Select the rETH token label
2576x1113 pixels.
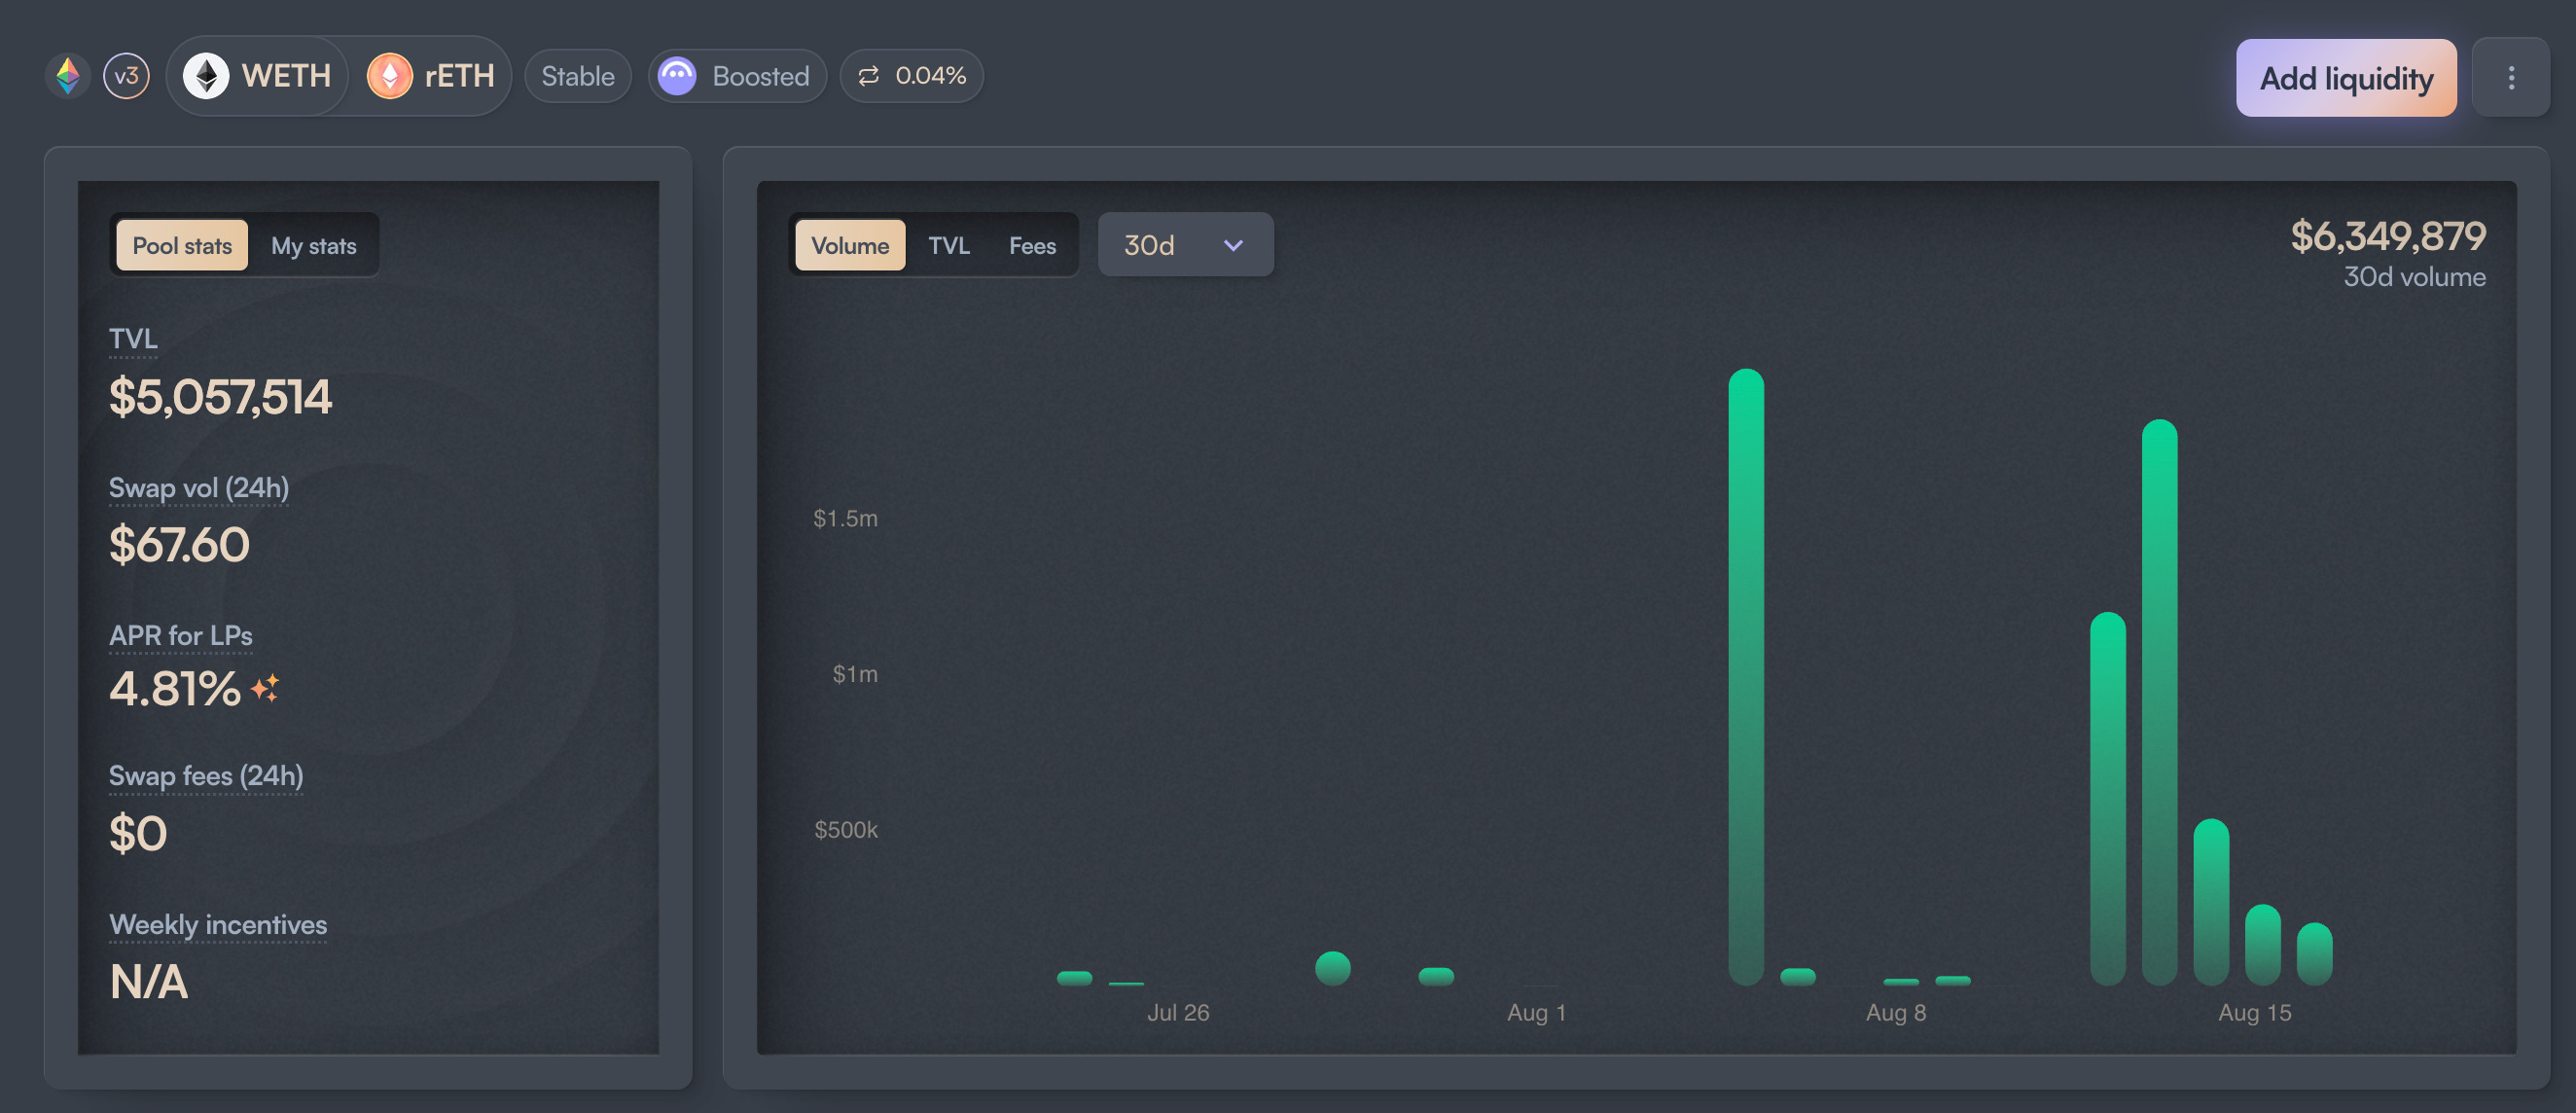click(x=459, y=76)
